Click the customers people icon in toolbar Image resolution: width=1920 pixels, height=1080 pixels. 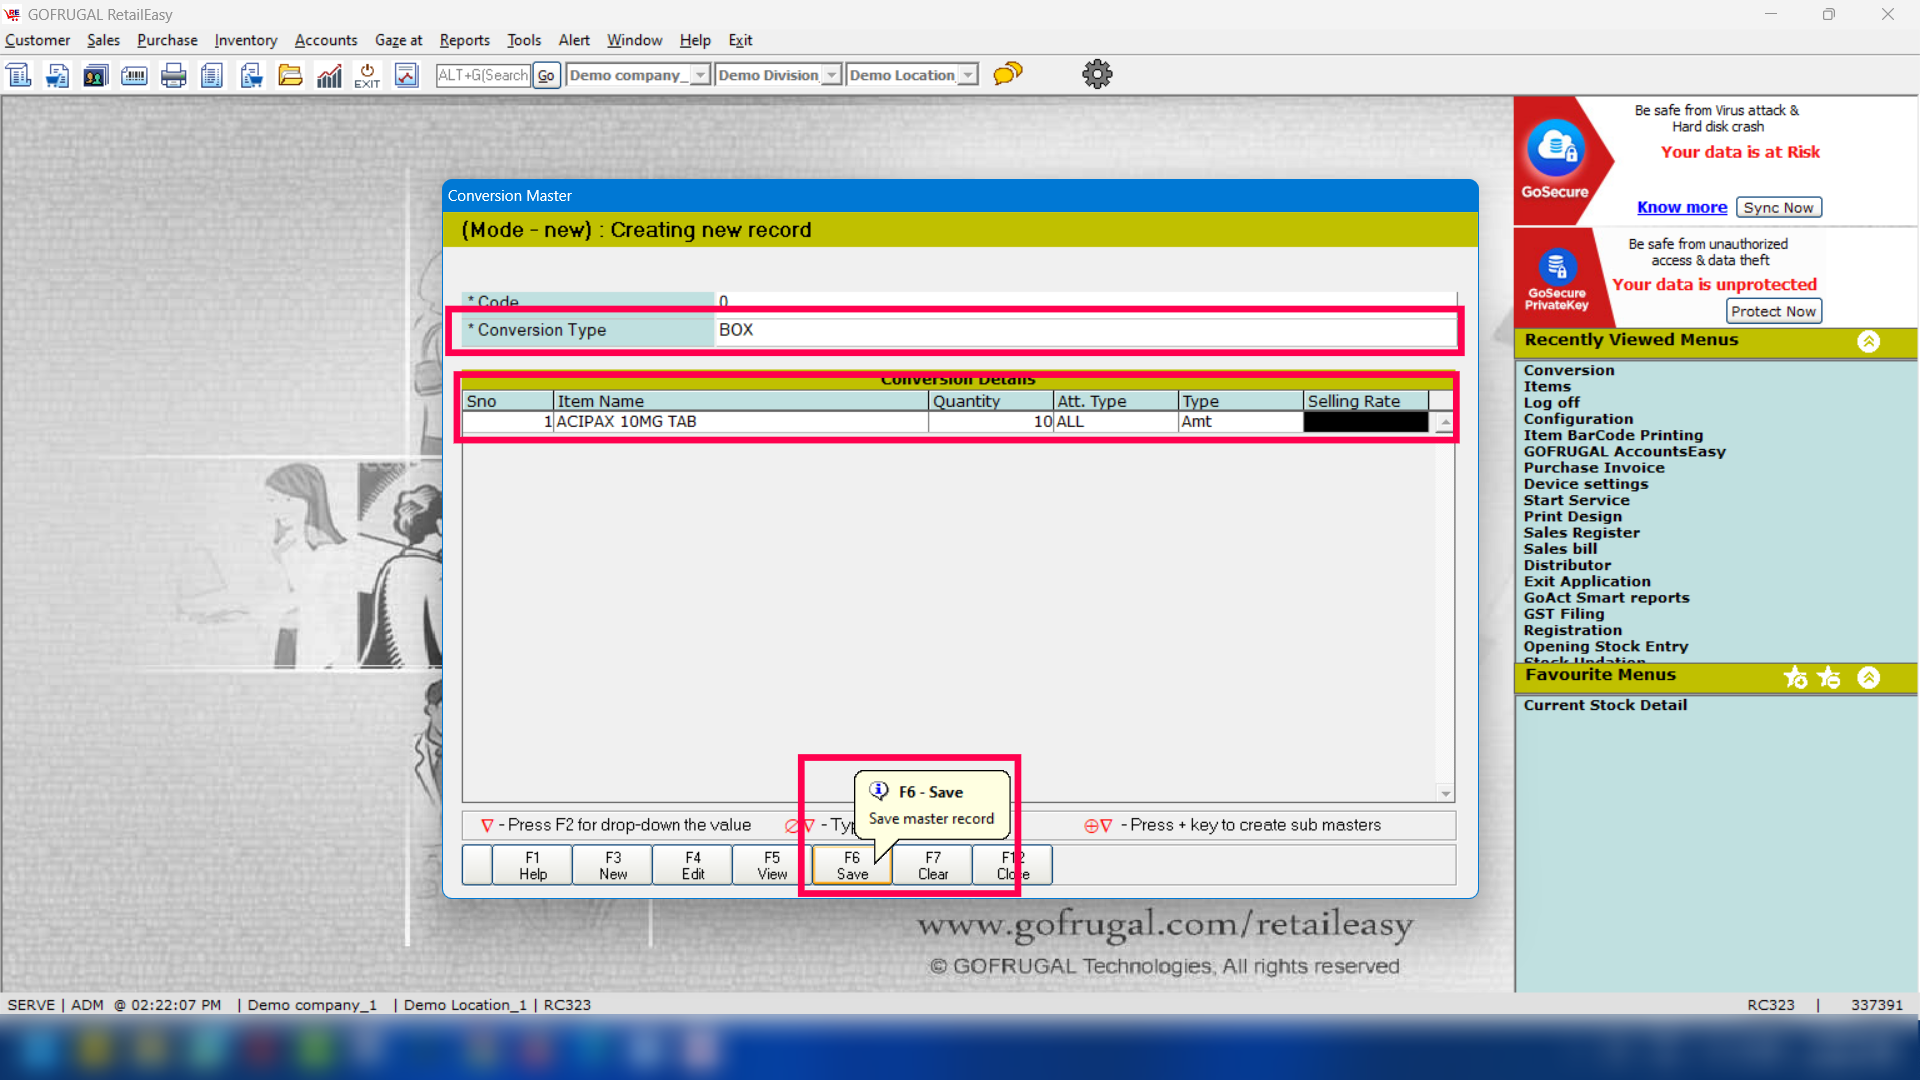click(x=95, y=75)
